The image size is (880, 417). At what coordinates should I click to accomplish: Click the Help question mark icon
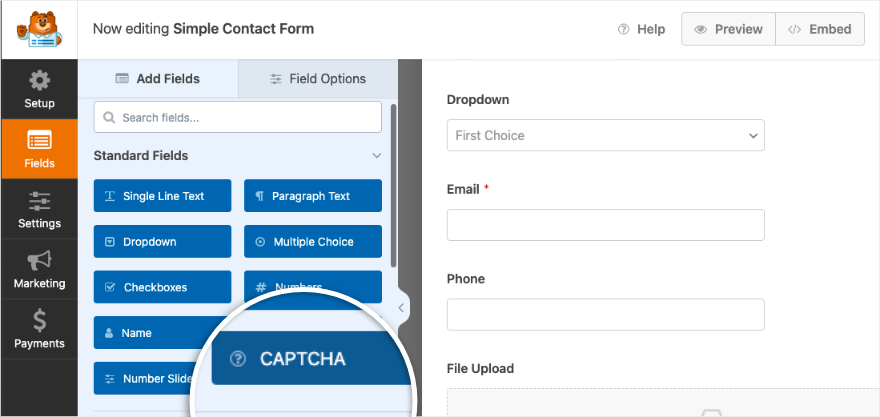pyautogui.click(x=624, y=29)
